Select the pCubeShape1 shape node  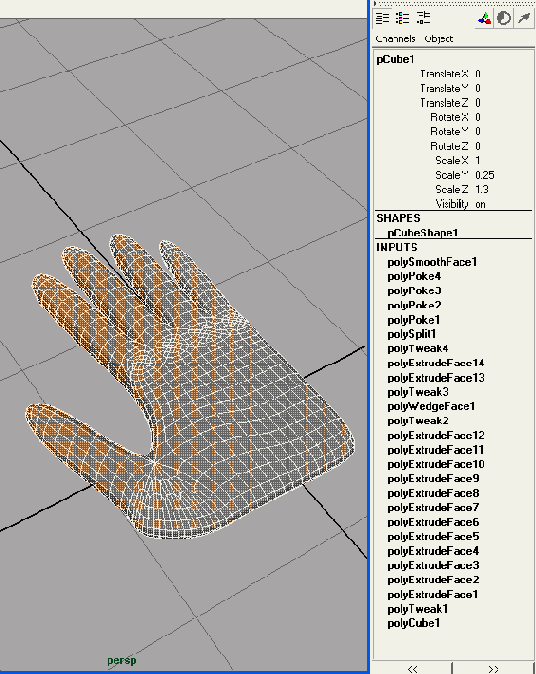(423, 233)
